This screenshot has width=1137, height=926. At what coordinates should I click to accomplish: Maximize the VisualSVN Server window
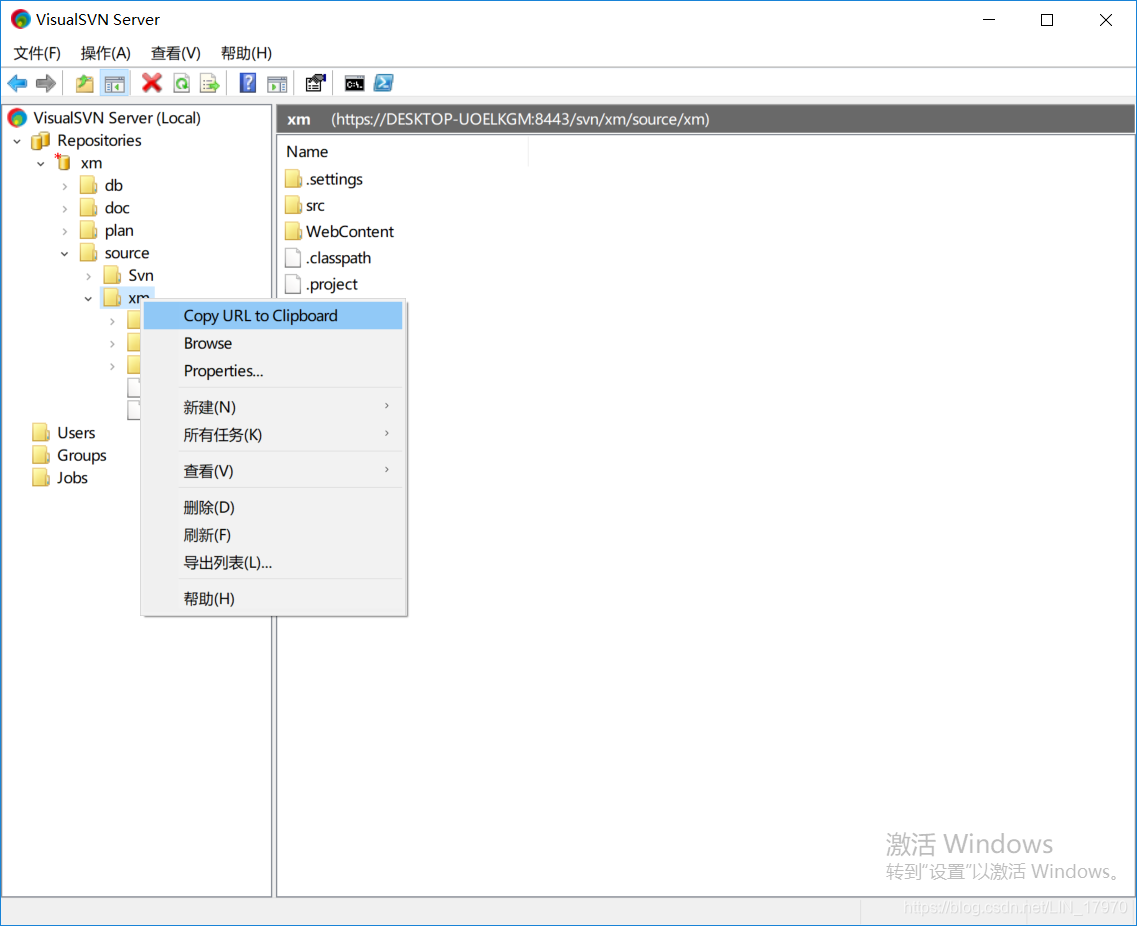(x=1046, y=20)
